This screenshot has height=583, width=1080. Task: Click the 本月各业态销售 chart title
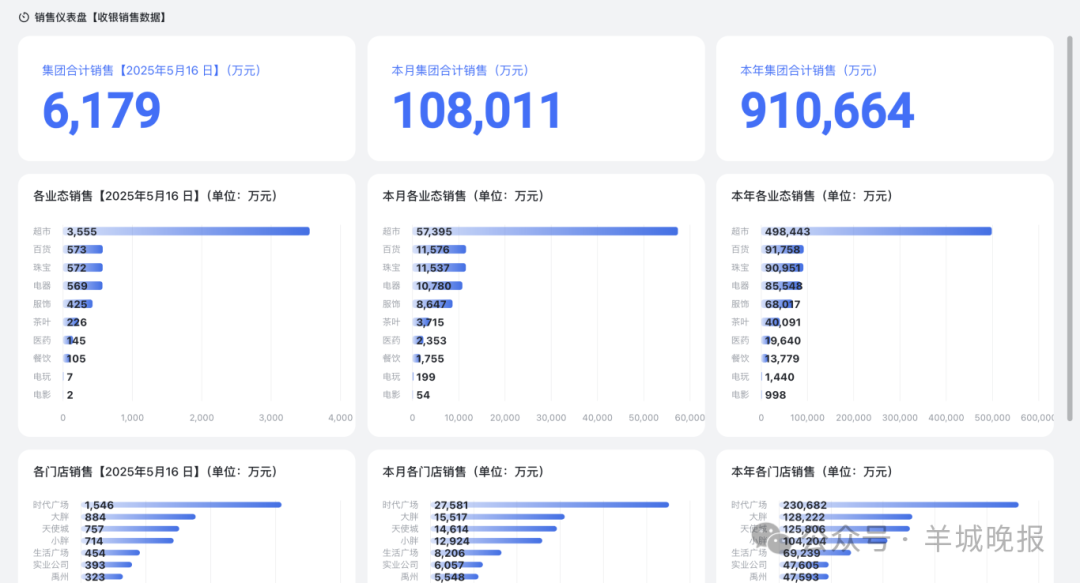(x=462, y=196)
